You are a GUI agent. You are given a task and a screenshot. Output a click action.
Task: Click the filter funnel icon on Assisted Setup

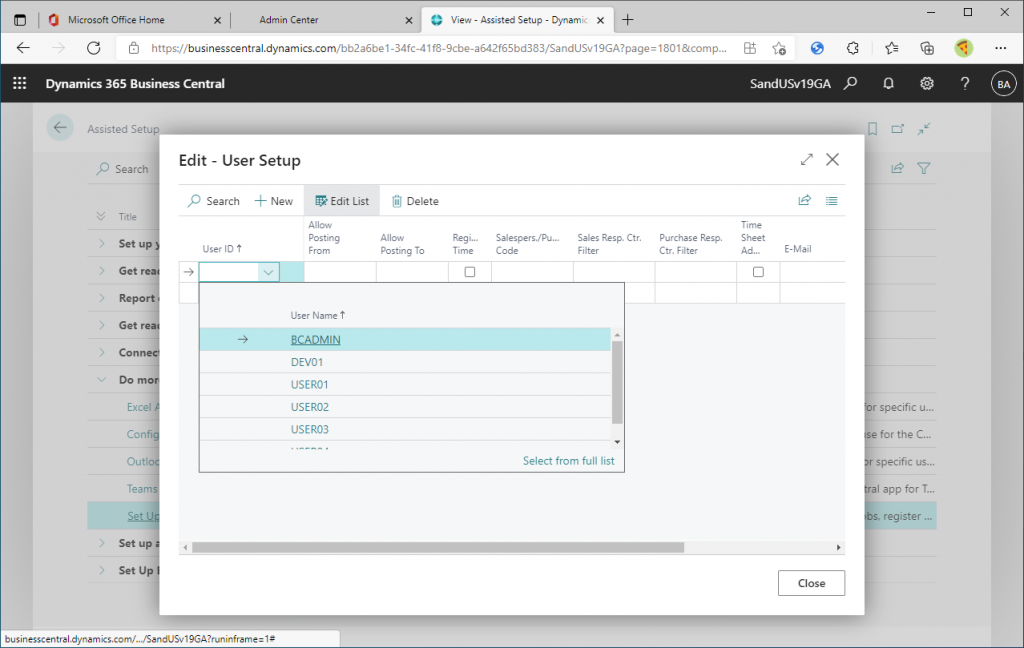click(x=923, y=169)
